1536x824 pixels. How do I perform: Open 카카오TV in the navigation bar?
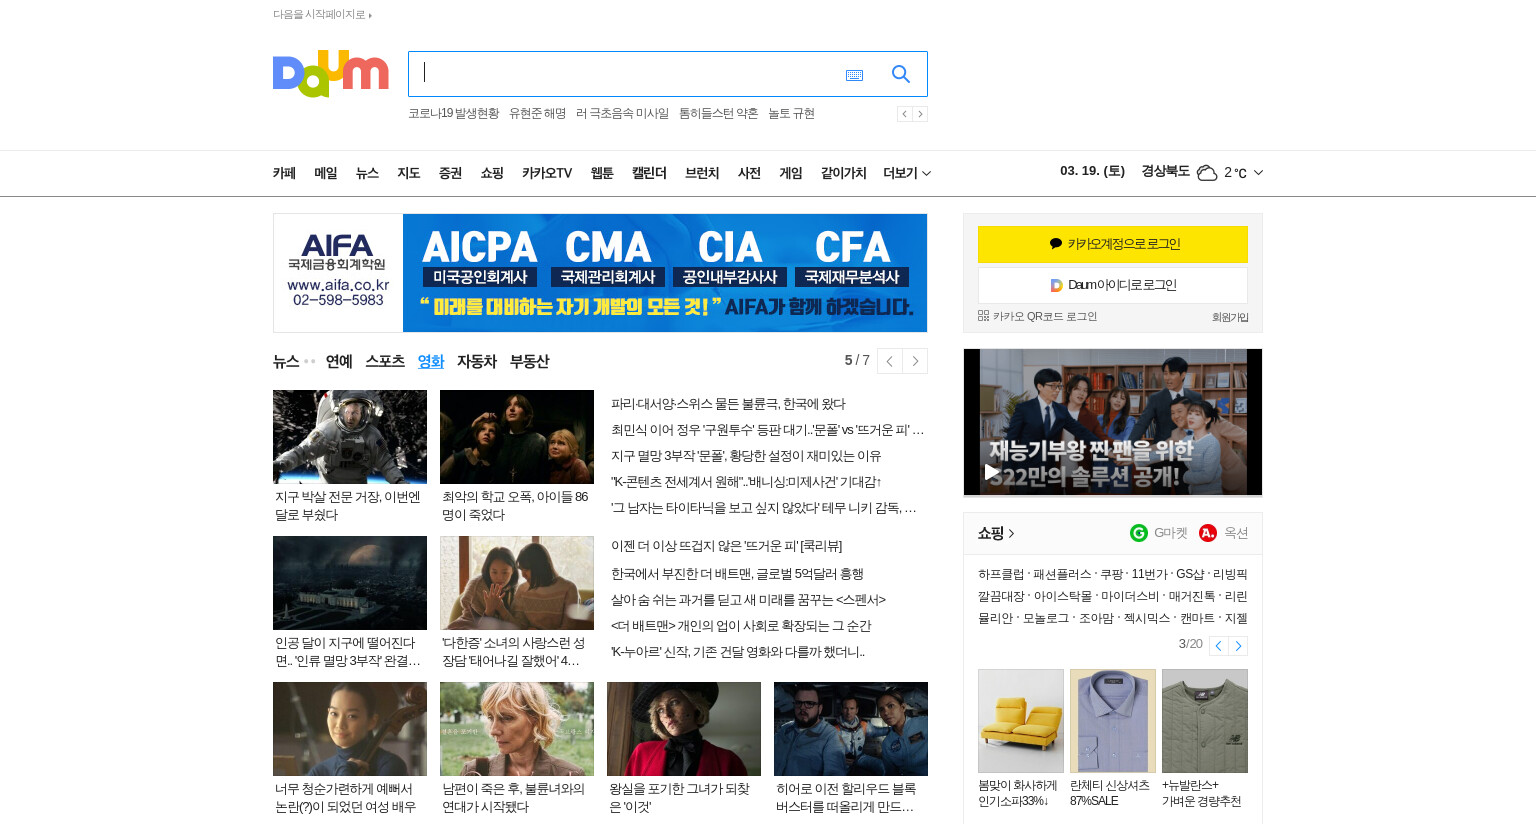(x=547, y=173)
